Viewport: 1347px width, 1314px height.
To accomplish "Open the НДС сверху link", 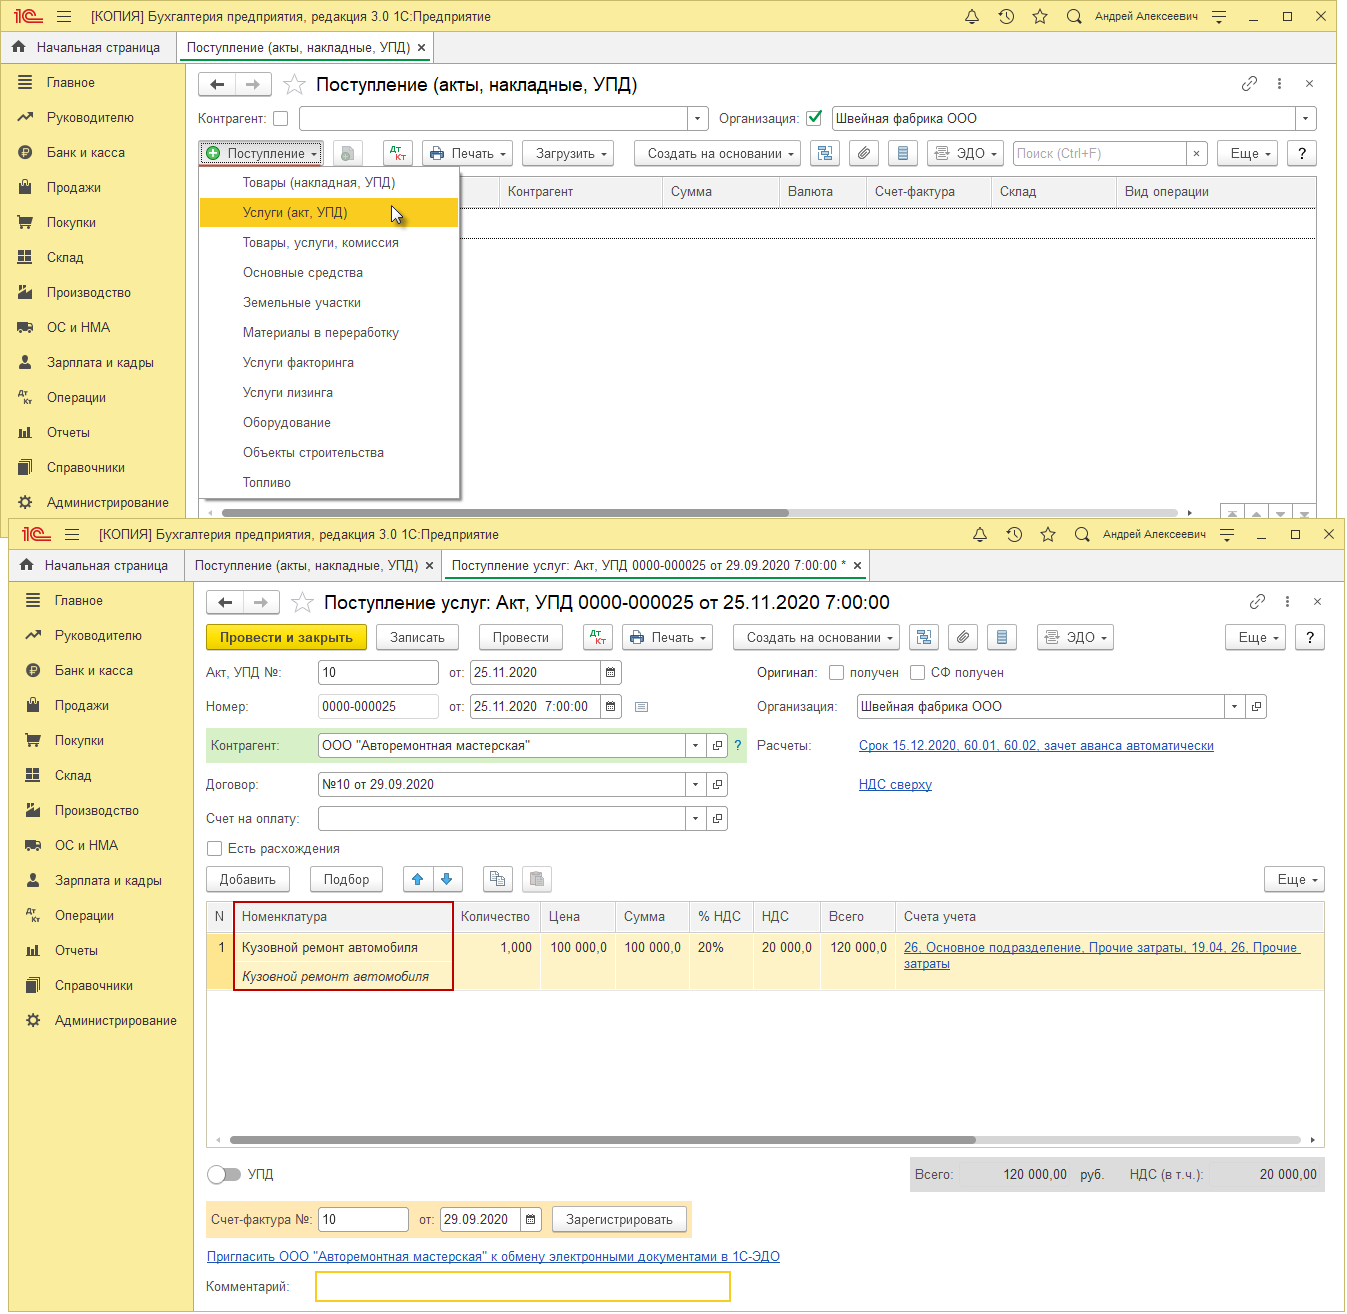I will click(x=895, y=784).
